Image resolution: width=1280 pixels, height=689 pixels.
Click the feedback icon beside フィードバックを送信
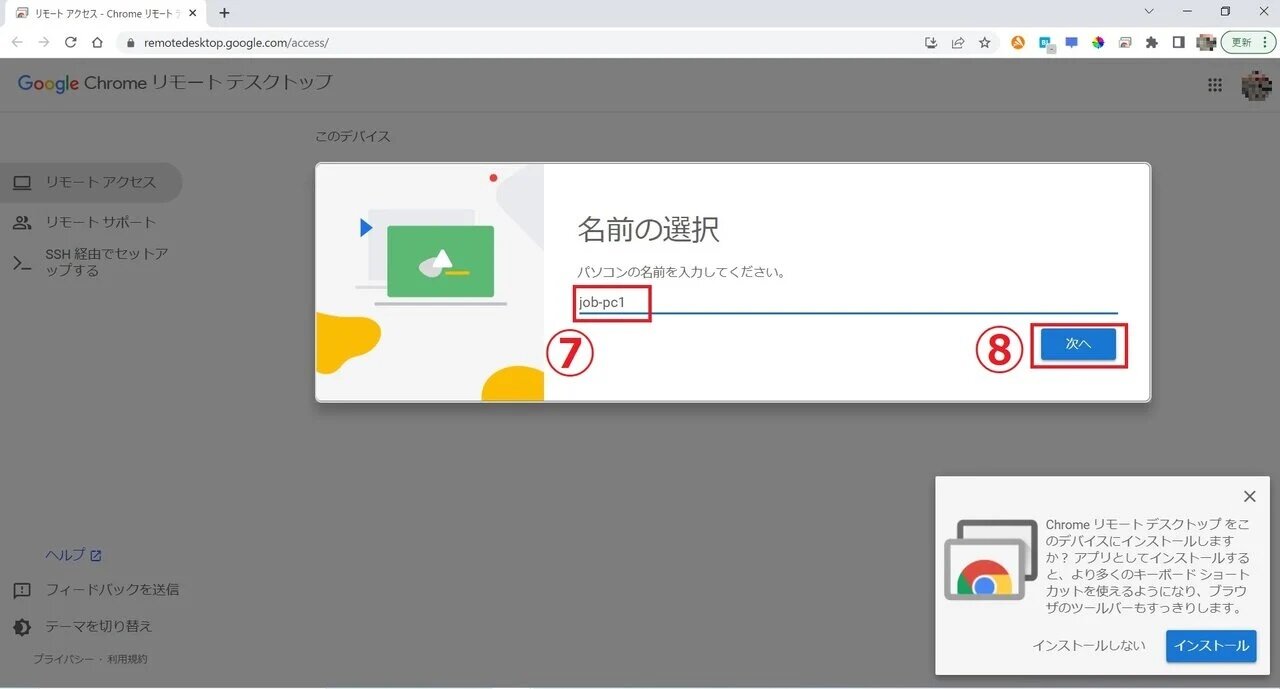(x=21, y=591)
